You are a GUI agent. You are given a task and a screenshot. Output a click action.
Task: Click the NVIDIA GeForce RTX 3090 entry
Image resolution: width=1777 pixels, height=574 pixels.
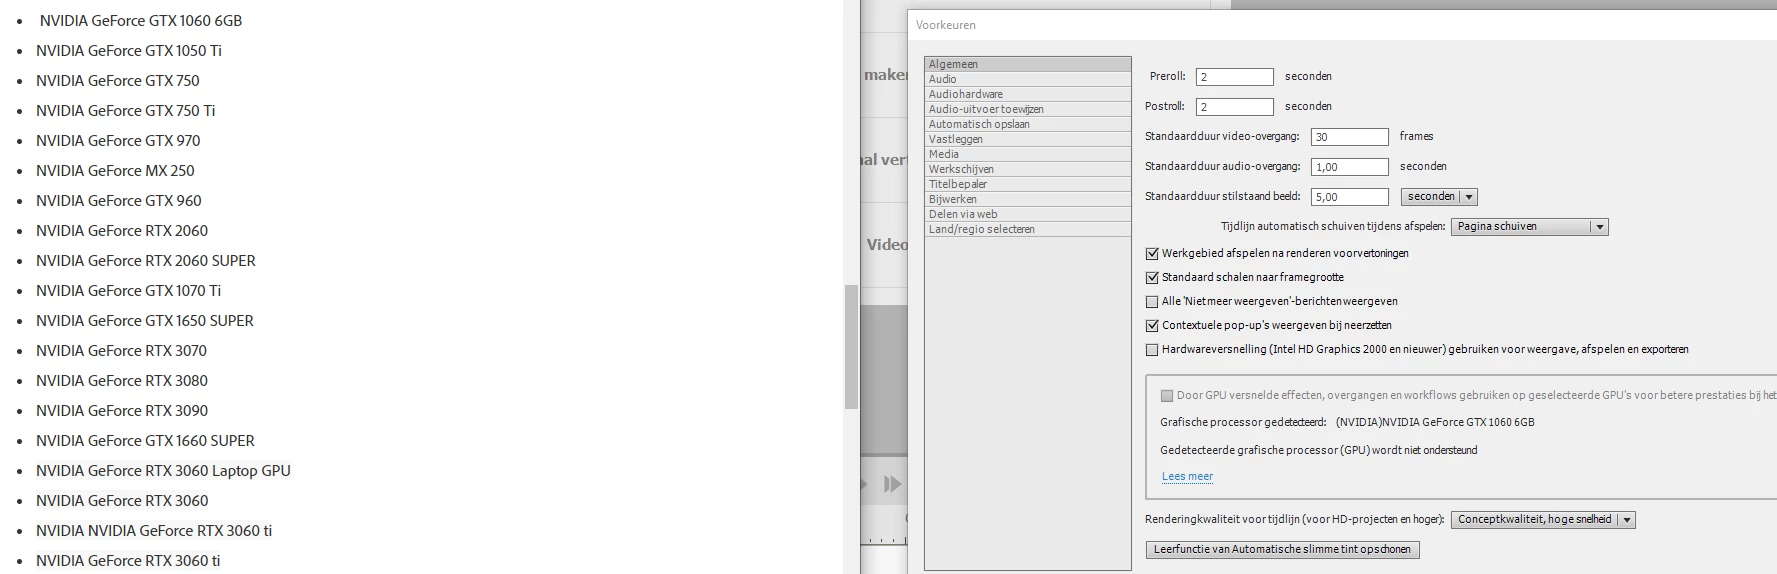pos(122,410)
